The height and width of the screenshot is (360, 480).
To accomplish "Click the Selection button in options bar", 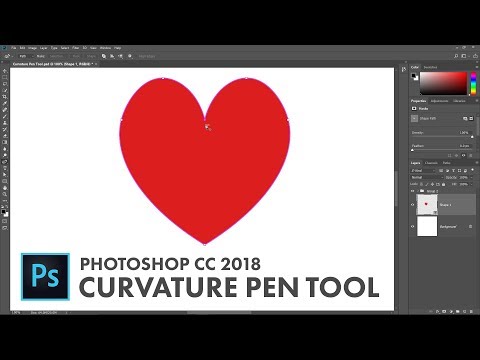I will pos(57,56).
